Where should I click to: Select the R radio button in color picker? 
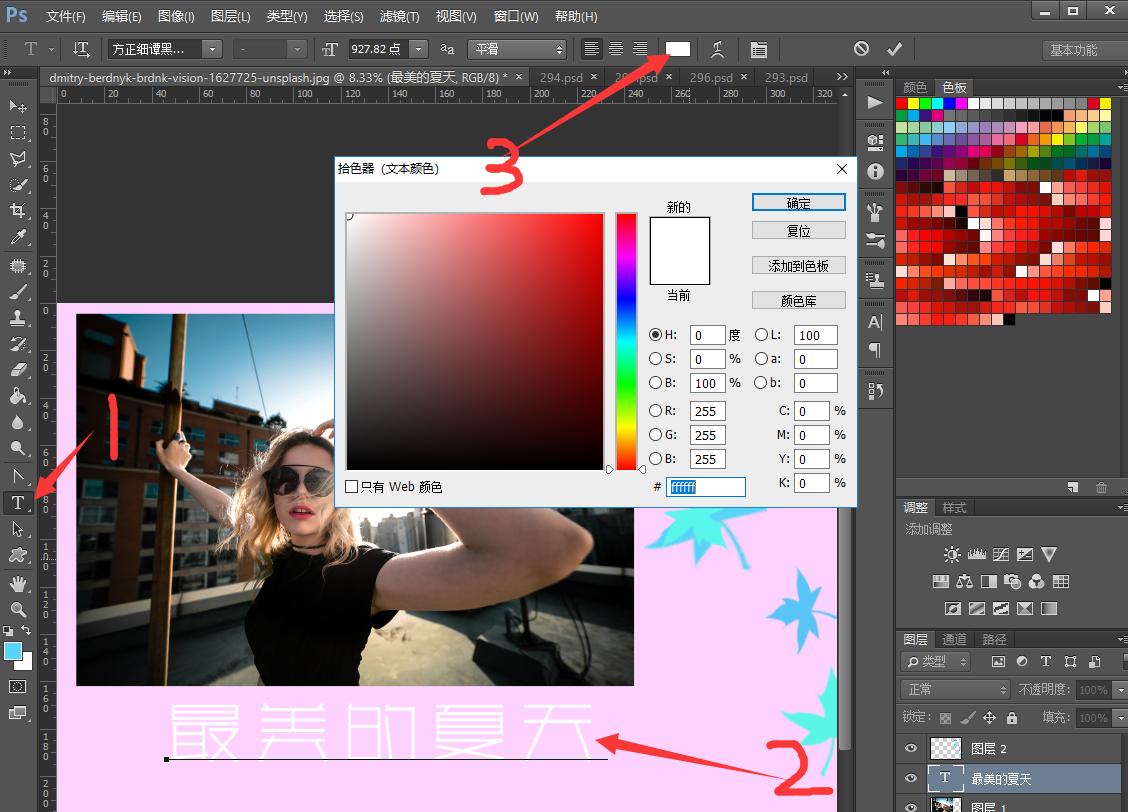[x=656, y=411]
